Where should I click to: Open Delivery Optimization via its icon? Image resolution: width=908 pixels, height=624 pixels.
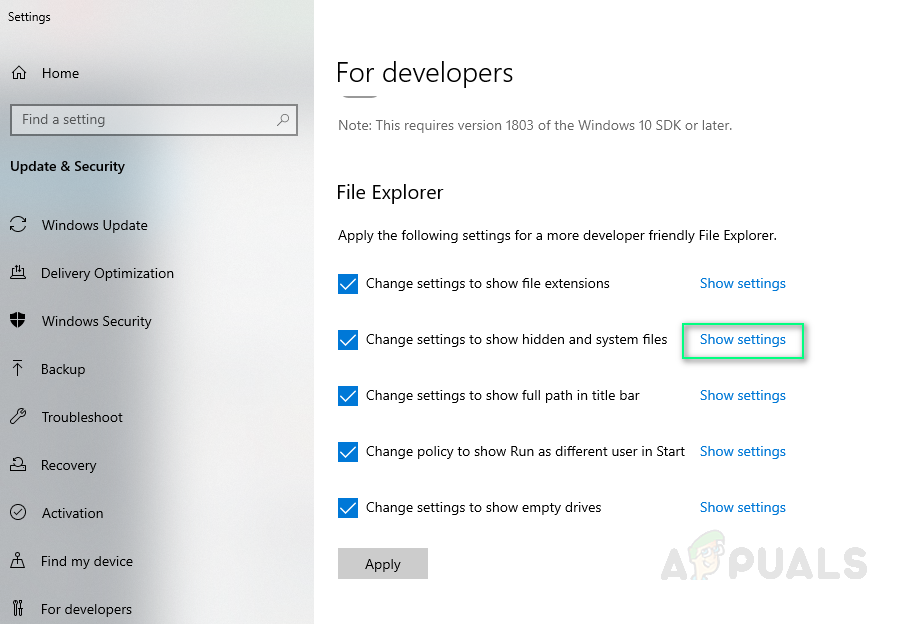point(19,273)
